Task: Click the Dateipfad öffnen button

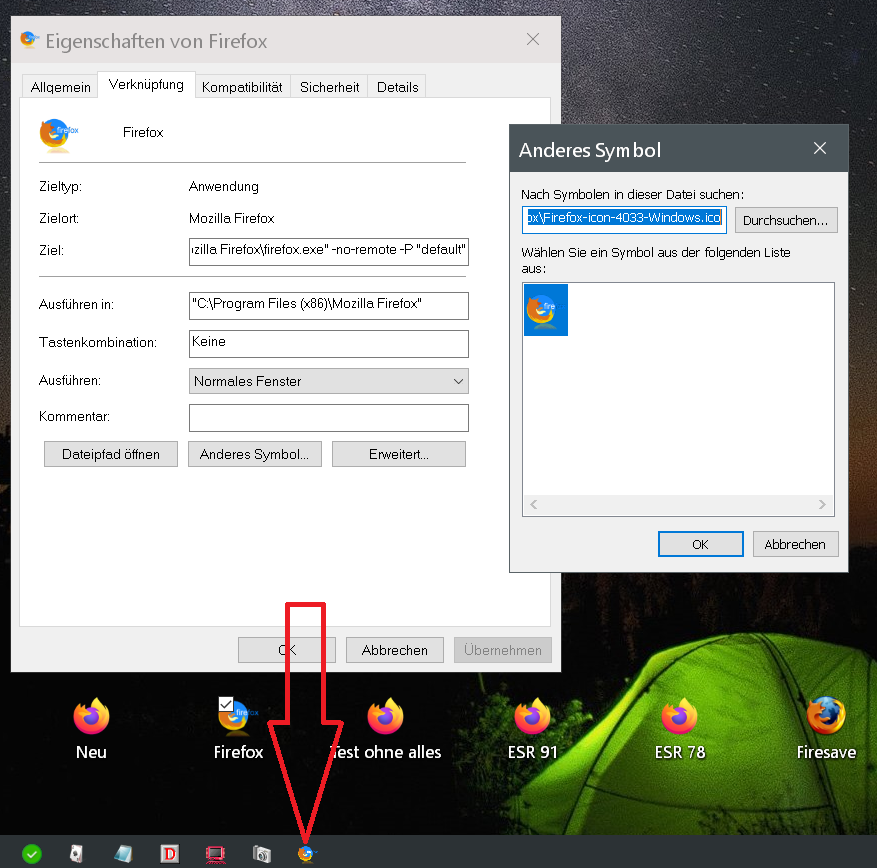Action: click(x=111, y=454)
